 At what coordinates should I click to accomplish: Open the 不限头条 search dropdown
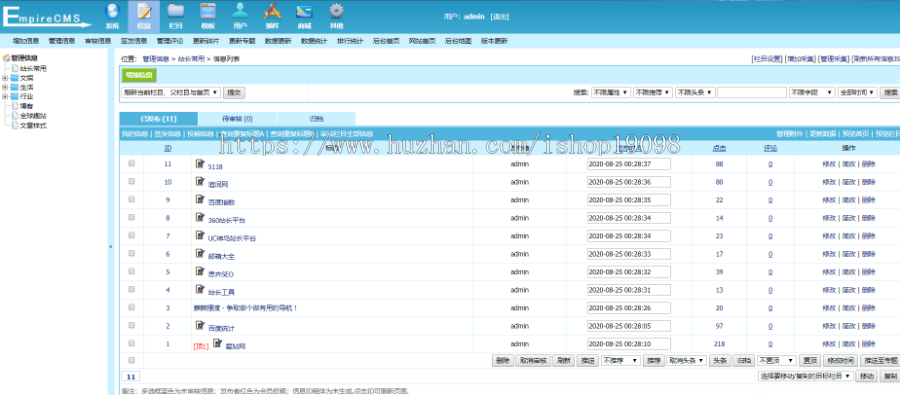coord(695,92)
